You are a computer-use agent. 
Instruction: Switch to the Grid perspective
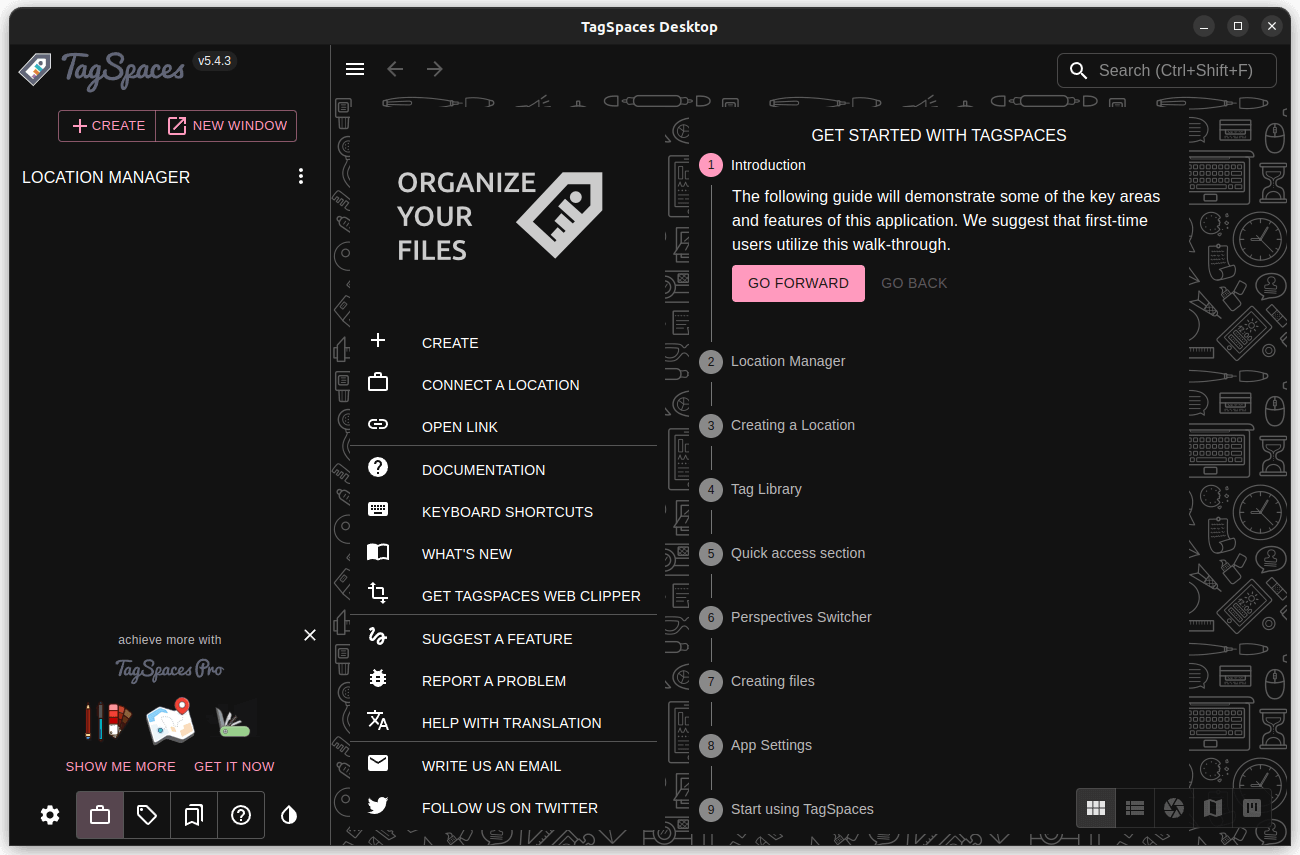pos(1095,808)
